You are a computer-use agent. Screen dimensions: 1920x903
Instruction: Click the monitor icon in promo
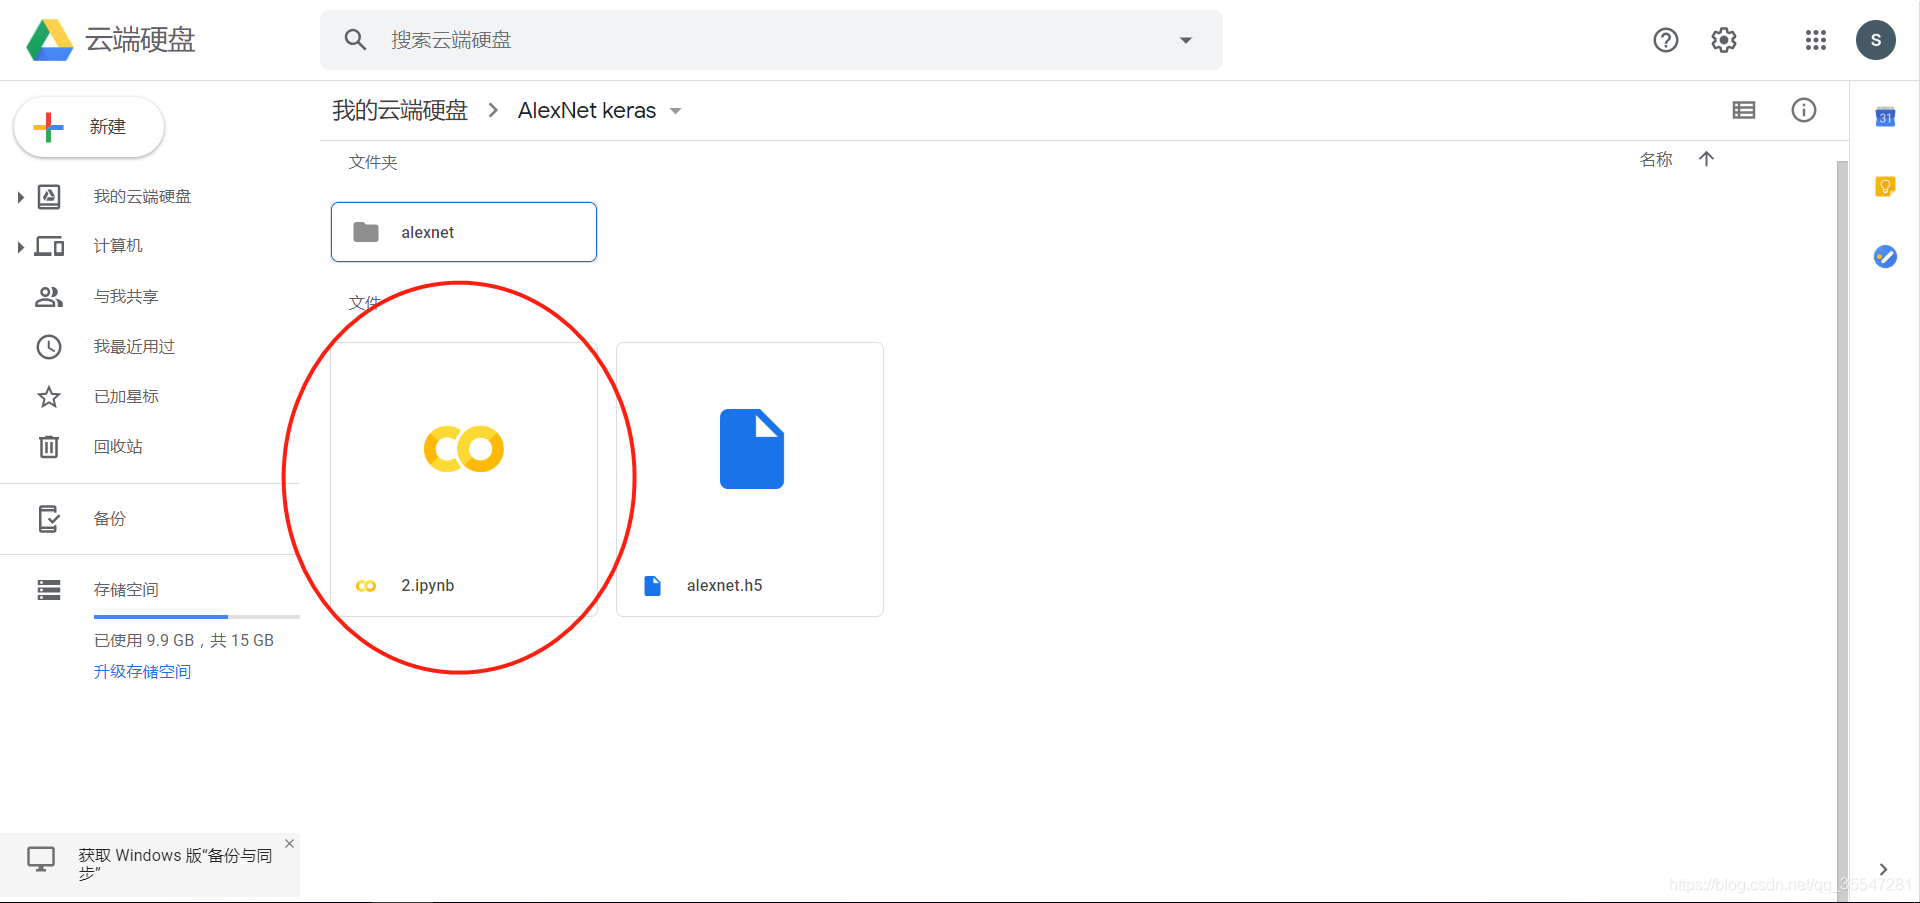[41, 859]
